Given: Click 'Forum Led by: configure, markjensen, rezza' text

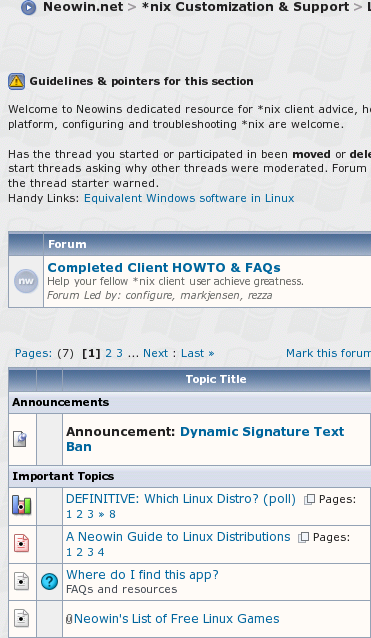Looking at the screenshot, I should [x=159, y=295].
